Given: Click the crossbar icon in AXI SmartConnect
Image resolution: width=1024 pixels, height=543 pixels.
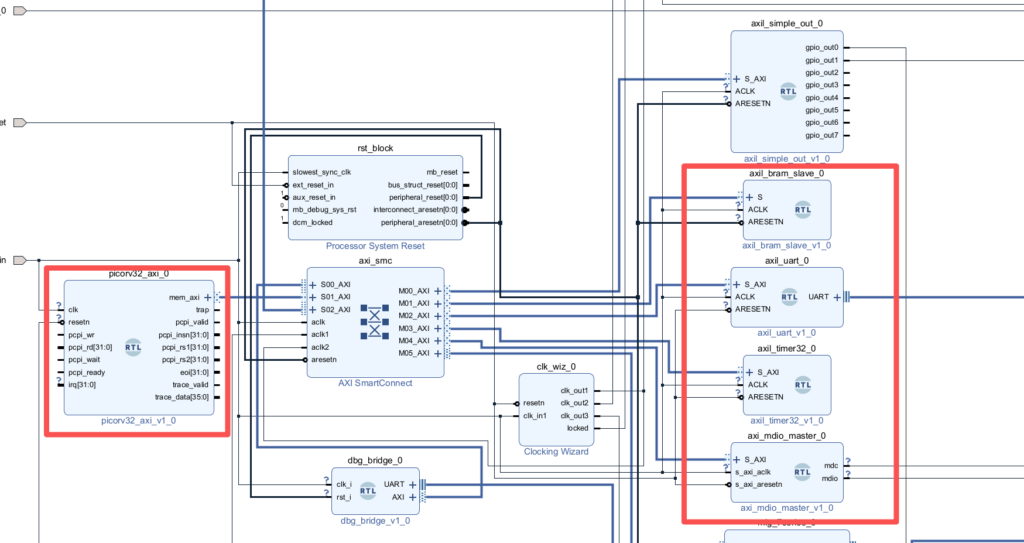Looking at the screenshot, I should (374, 322).
